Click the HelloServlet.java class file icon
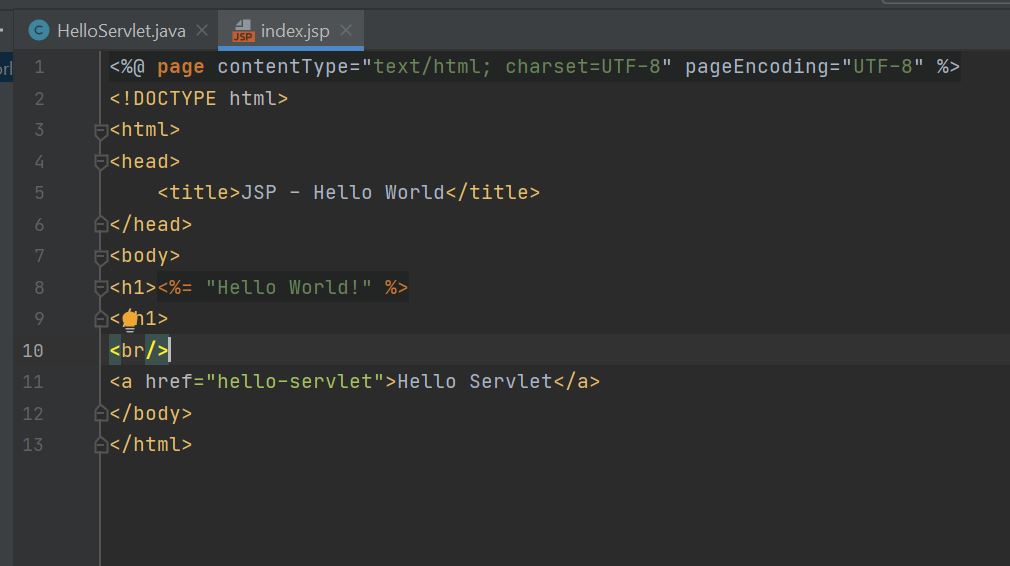The height and width of the screenshot is (566, 1010). (x=39, y=31)
